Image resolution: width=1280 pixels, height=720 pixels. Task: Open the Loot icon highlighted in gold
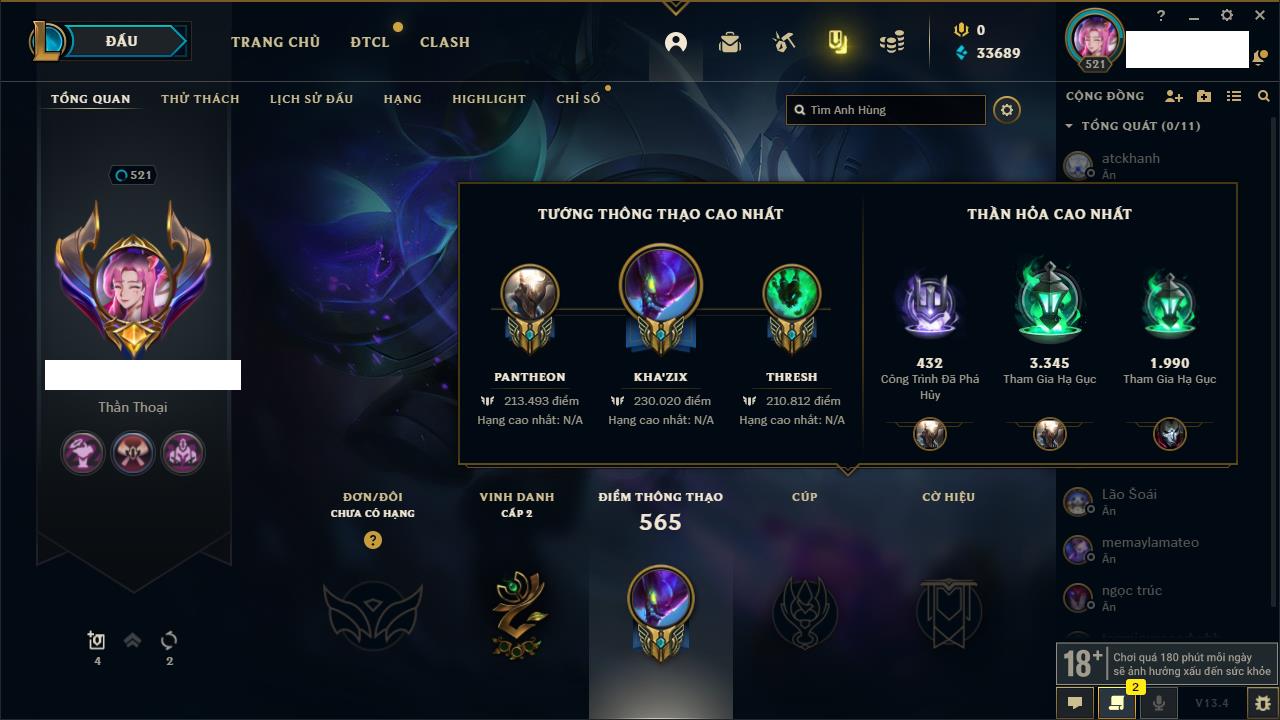tap(838, 42)
